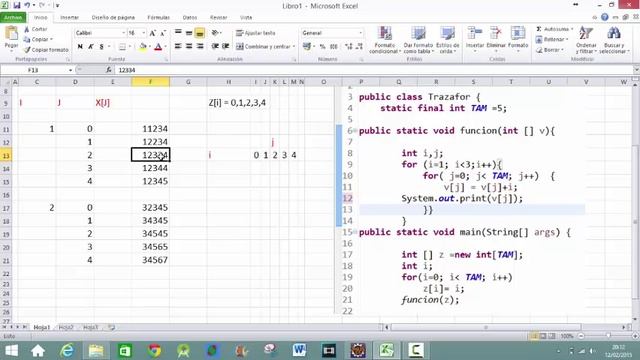The image size is (640, 360).
Task: Open Excel help question mark
Action: coord(604,17)
